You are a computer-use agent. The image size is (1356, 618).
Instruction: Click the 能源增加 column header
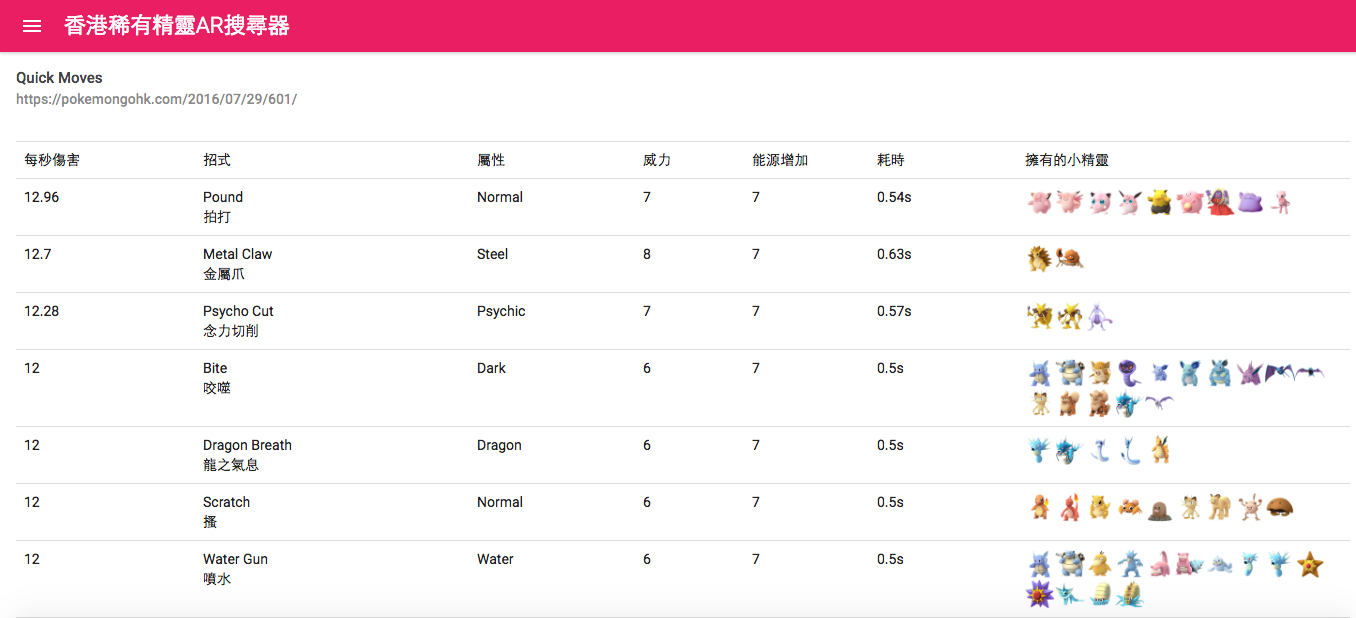tap(780, 160)
